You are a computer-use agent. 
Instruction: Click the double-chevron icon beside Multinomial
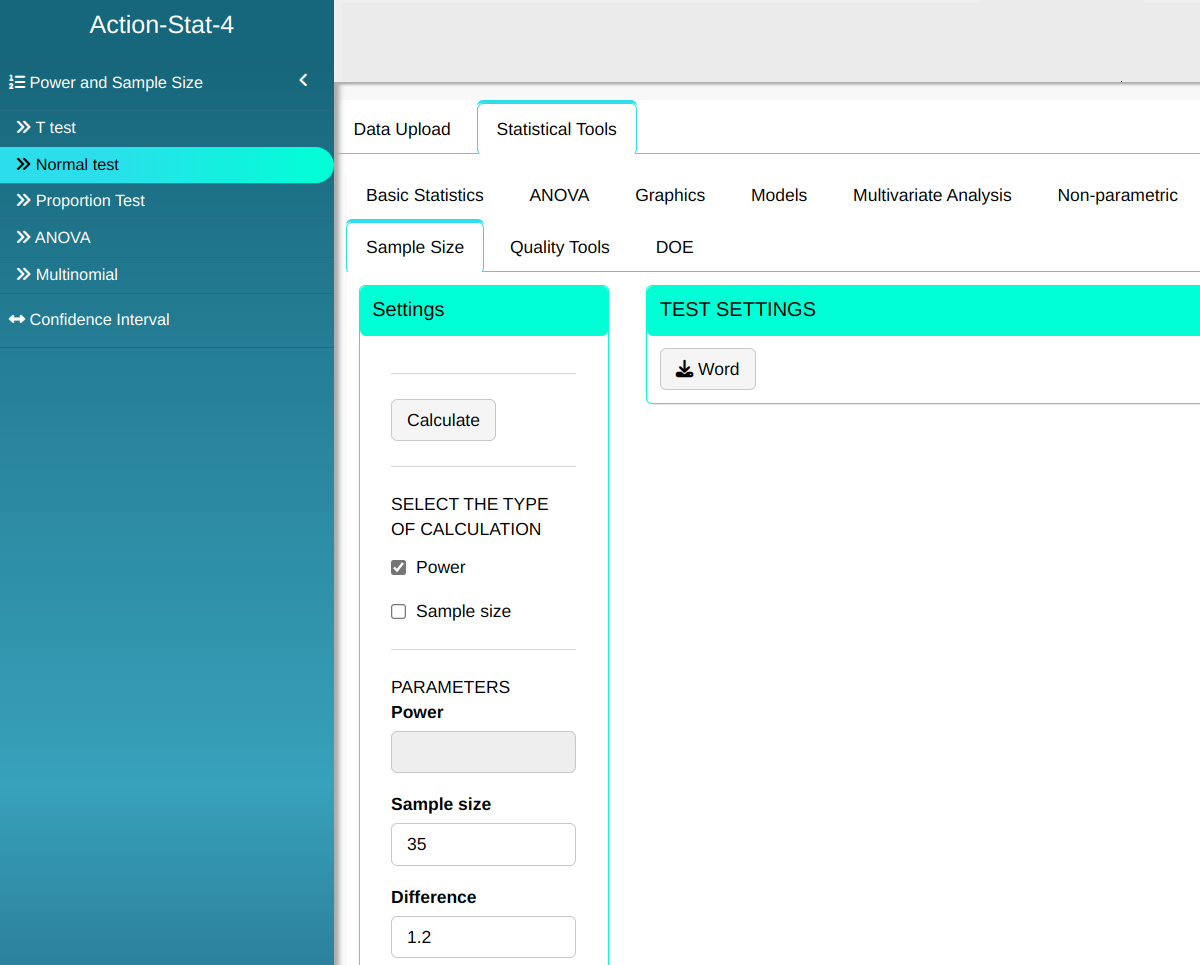[x=23, y=274]
